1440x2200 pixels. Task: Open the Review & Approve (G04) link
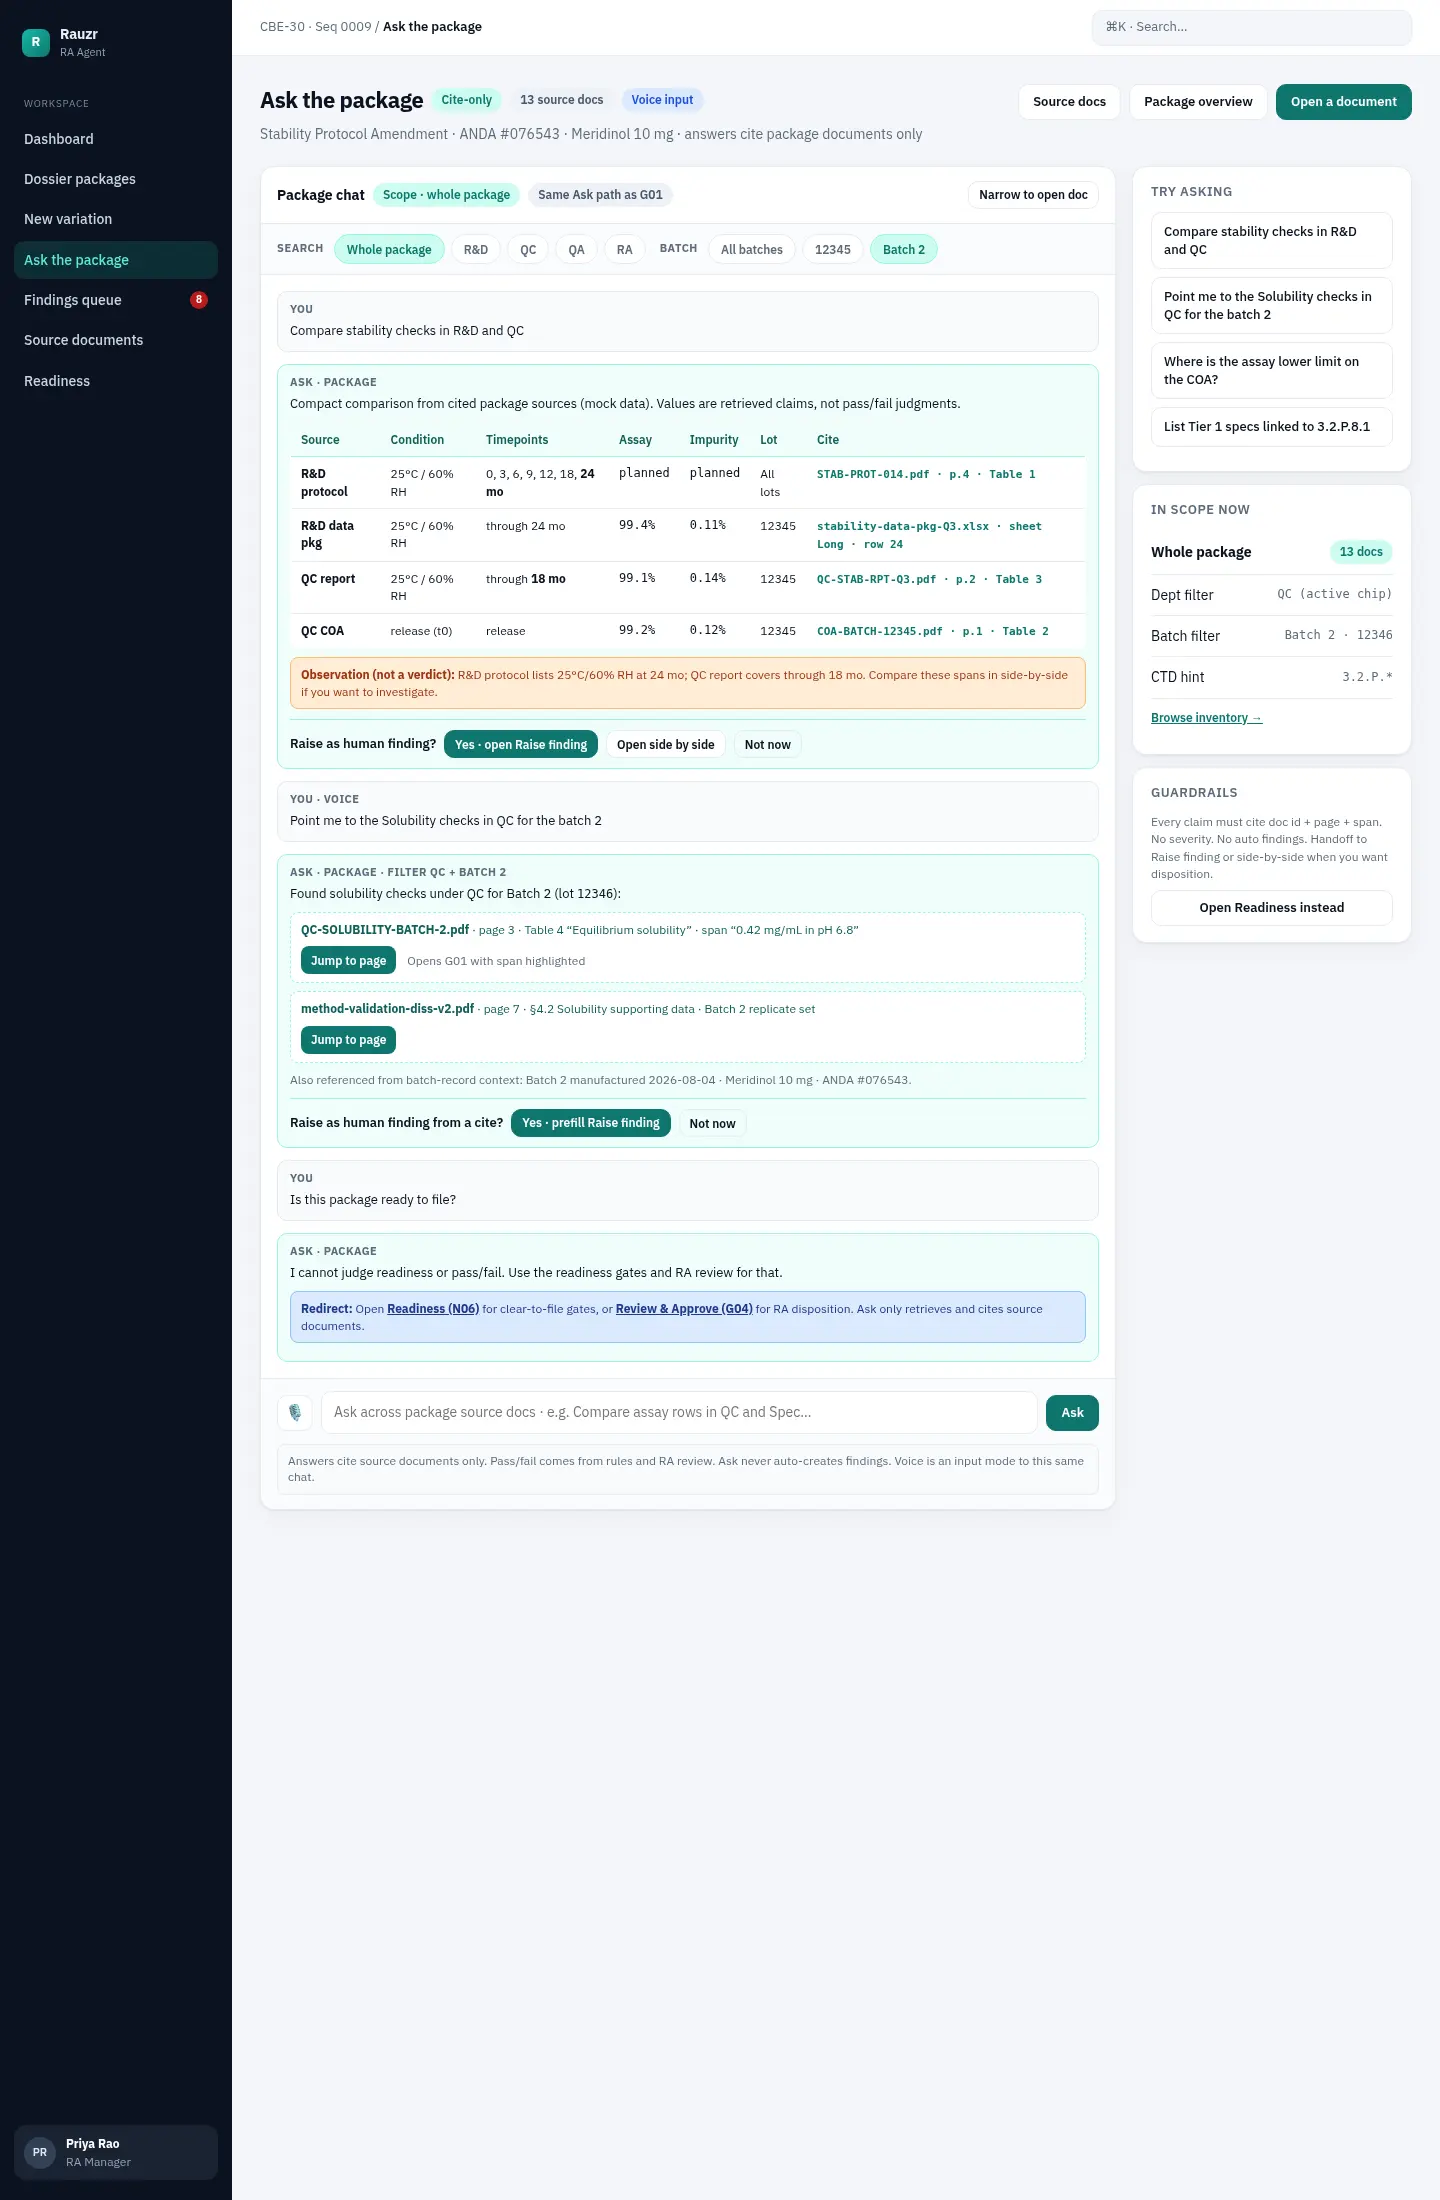[x=684, y=1309]
